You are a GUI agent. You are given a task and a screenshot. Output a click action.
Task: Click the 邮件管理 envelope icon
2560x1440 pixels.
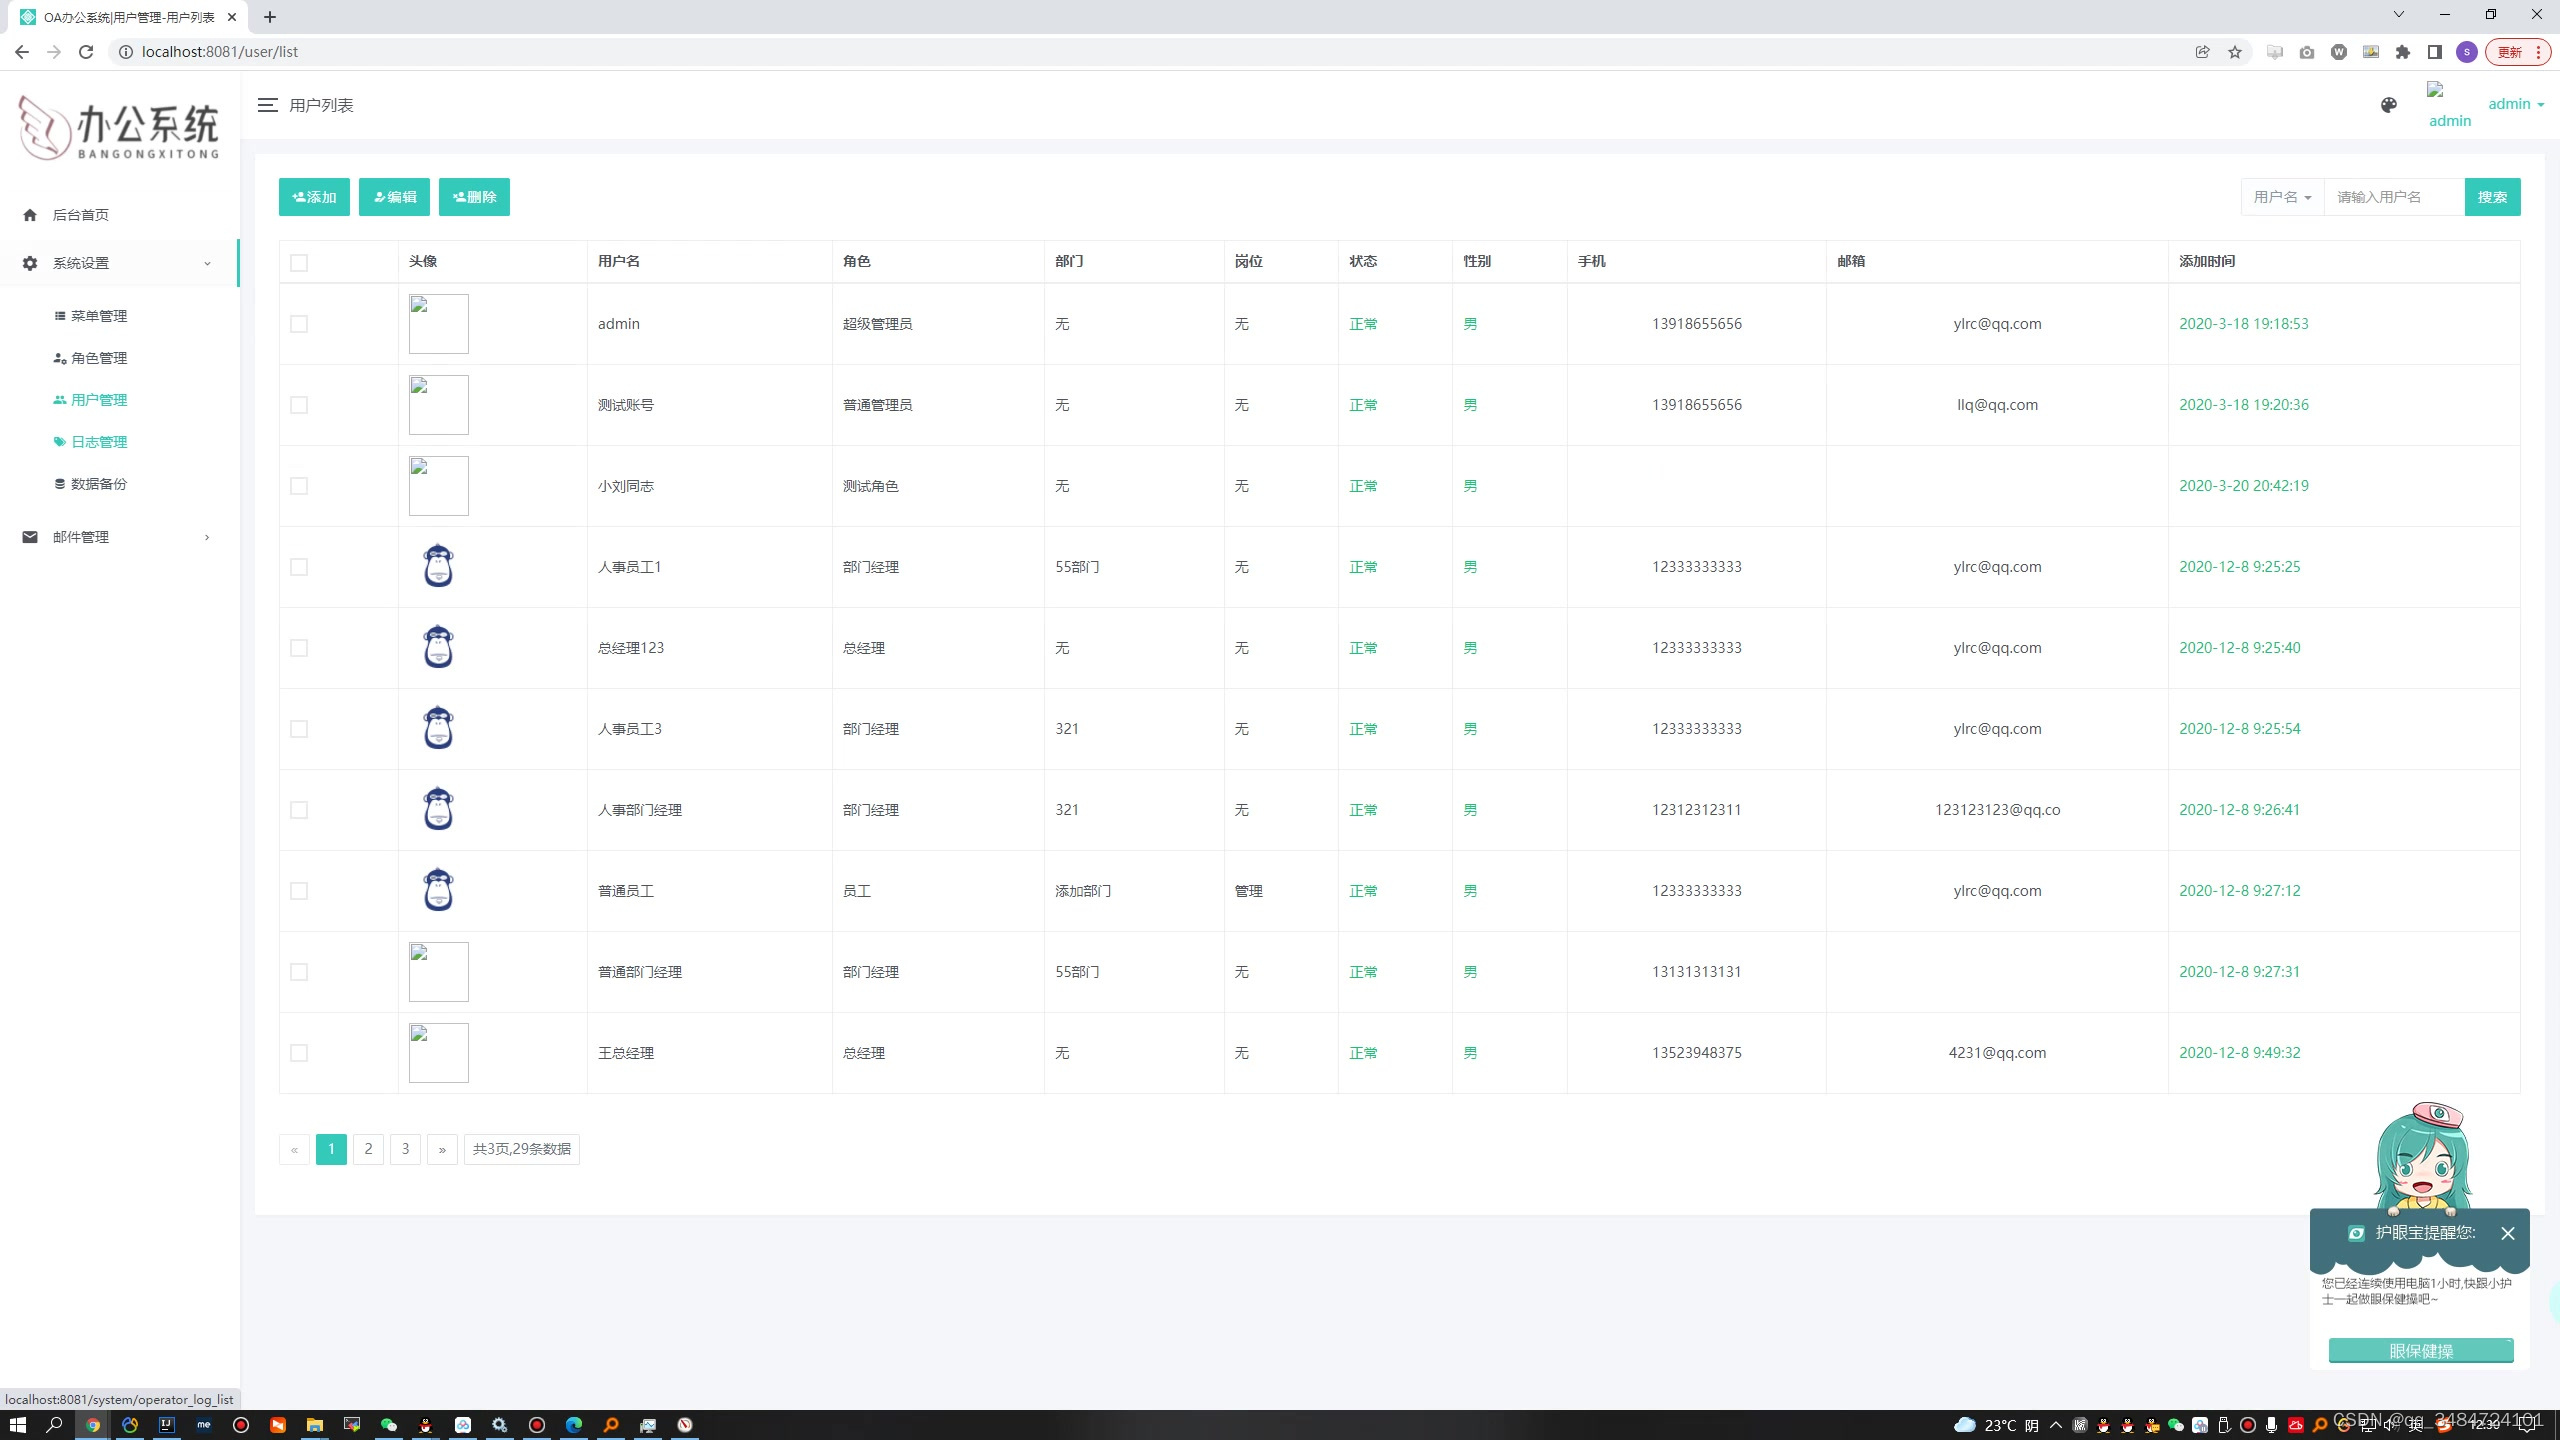(x=29, y=537)
